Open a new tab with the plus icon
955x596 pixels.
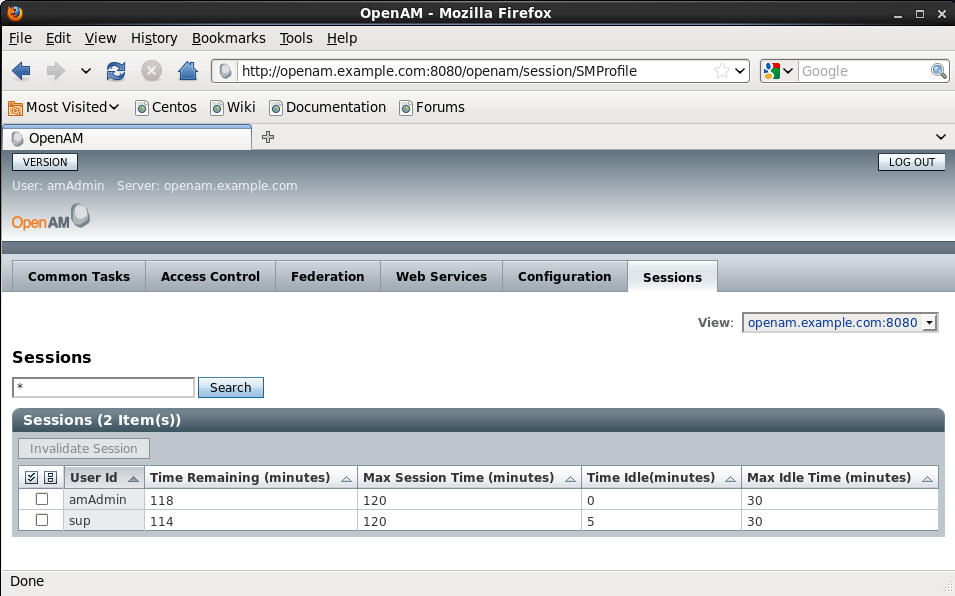[x=268, y=138]
